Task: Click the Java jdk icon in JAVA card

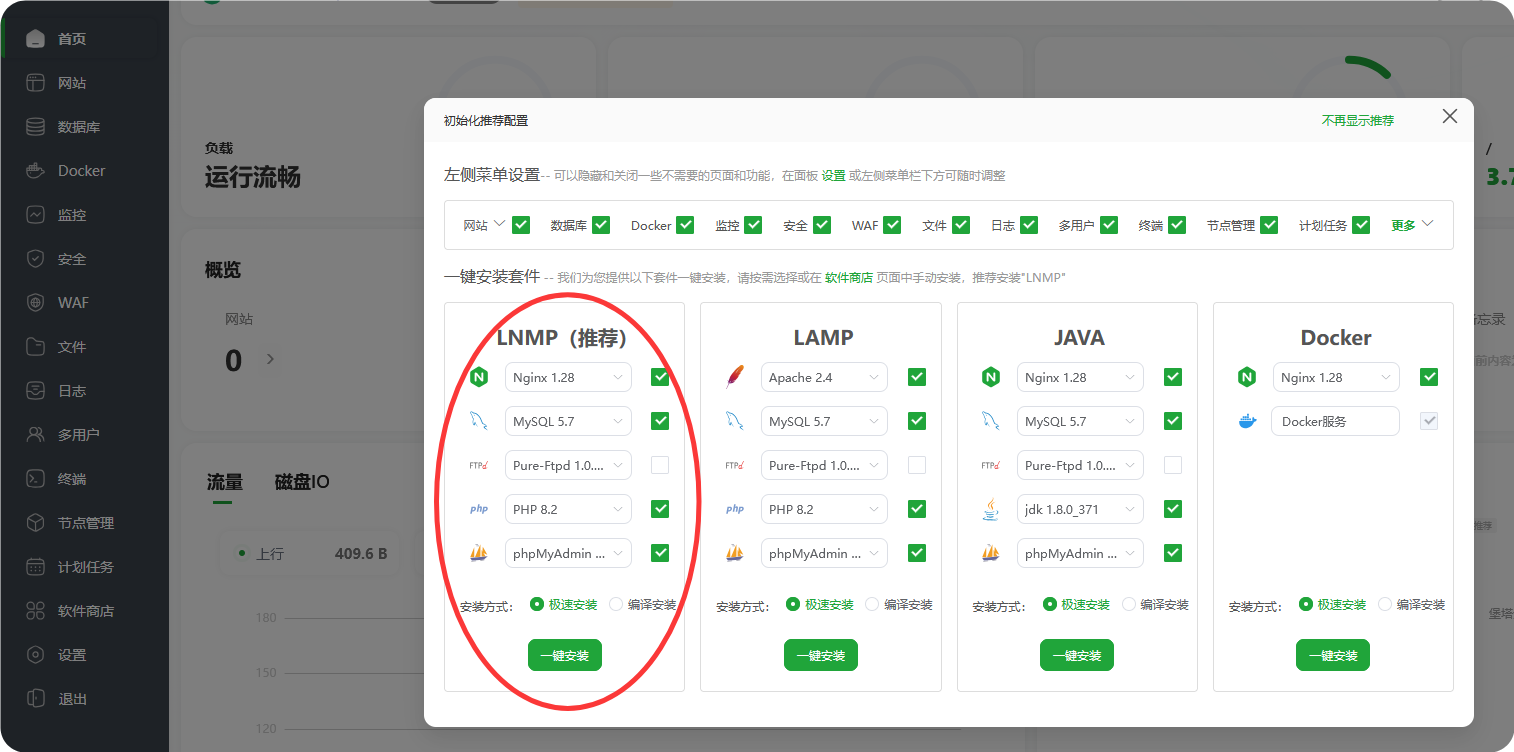Action: point(991,509)
